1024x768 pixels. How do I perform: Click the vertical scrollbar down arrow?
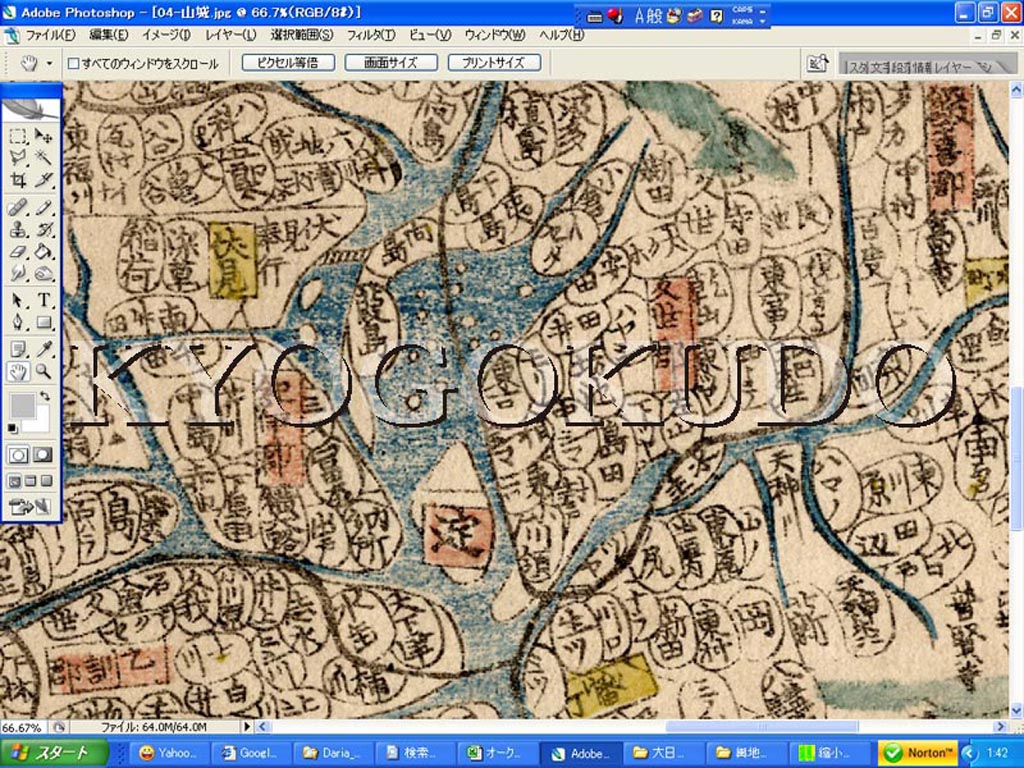click(x=1016, y=711)
